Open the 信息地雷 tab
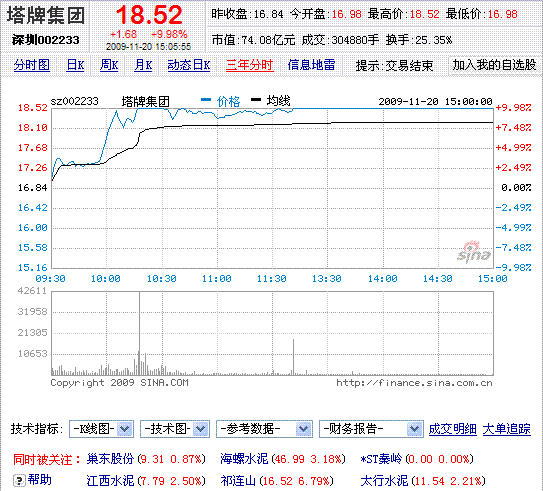 pos(311,65)
